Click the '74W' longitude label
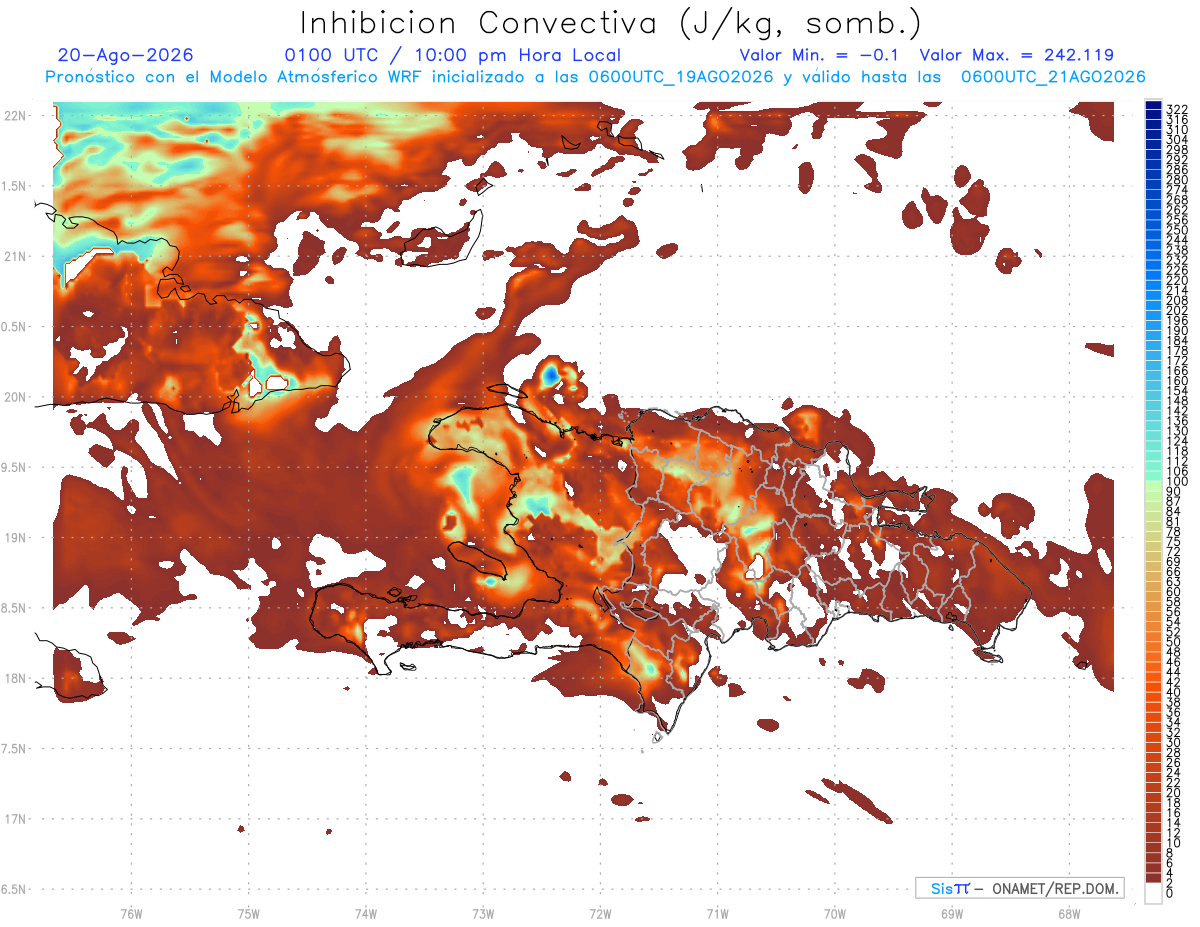This screenshot has width=1200, height=927. (365, 912)
